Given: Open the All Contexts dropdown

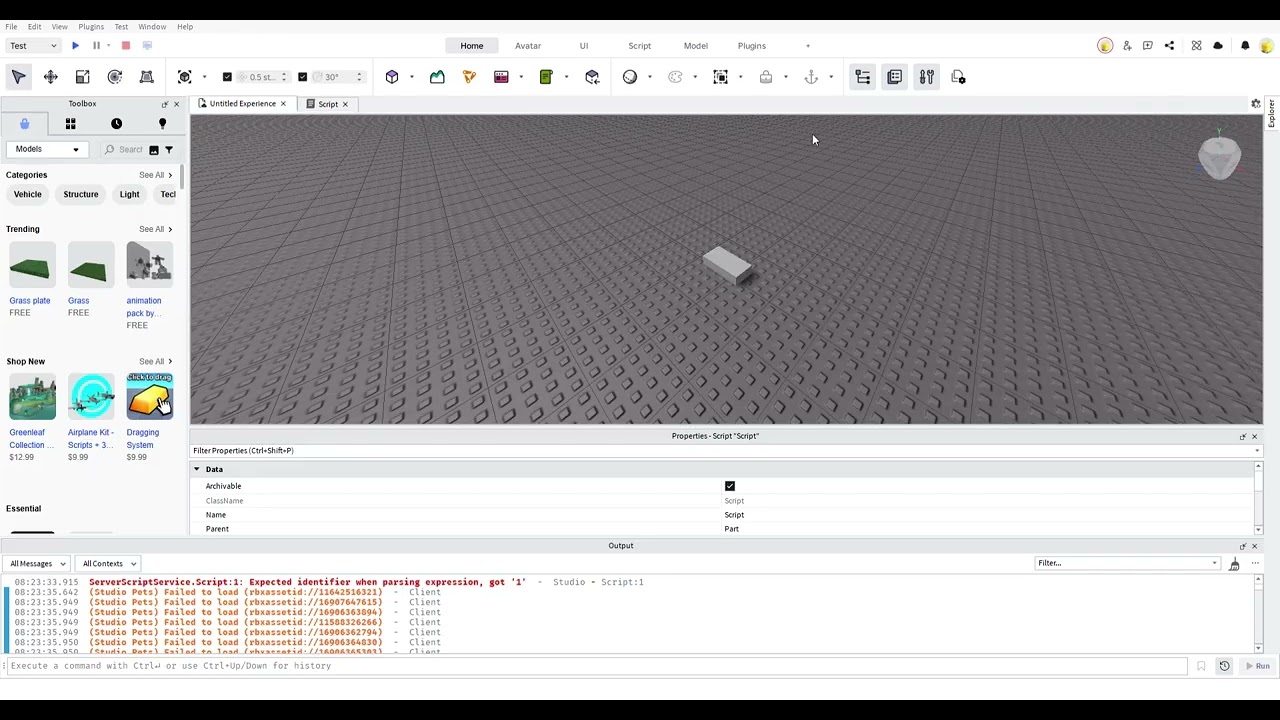Looking at the screenshot, I should (108, 563).
